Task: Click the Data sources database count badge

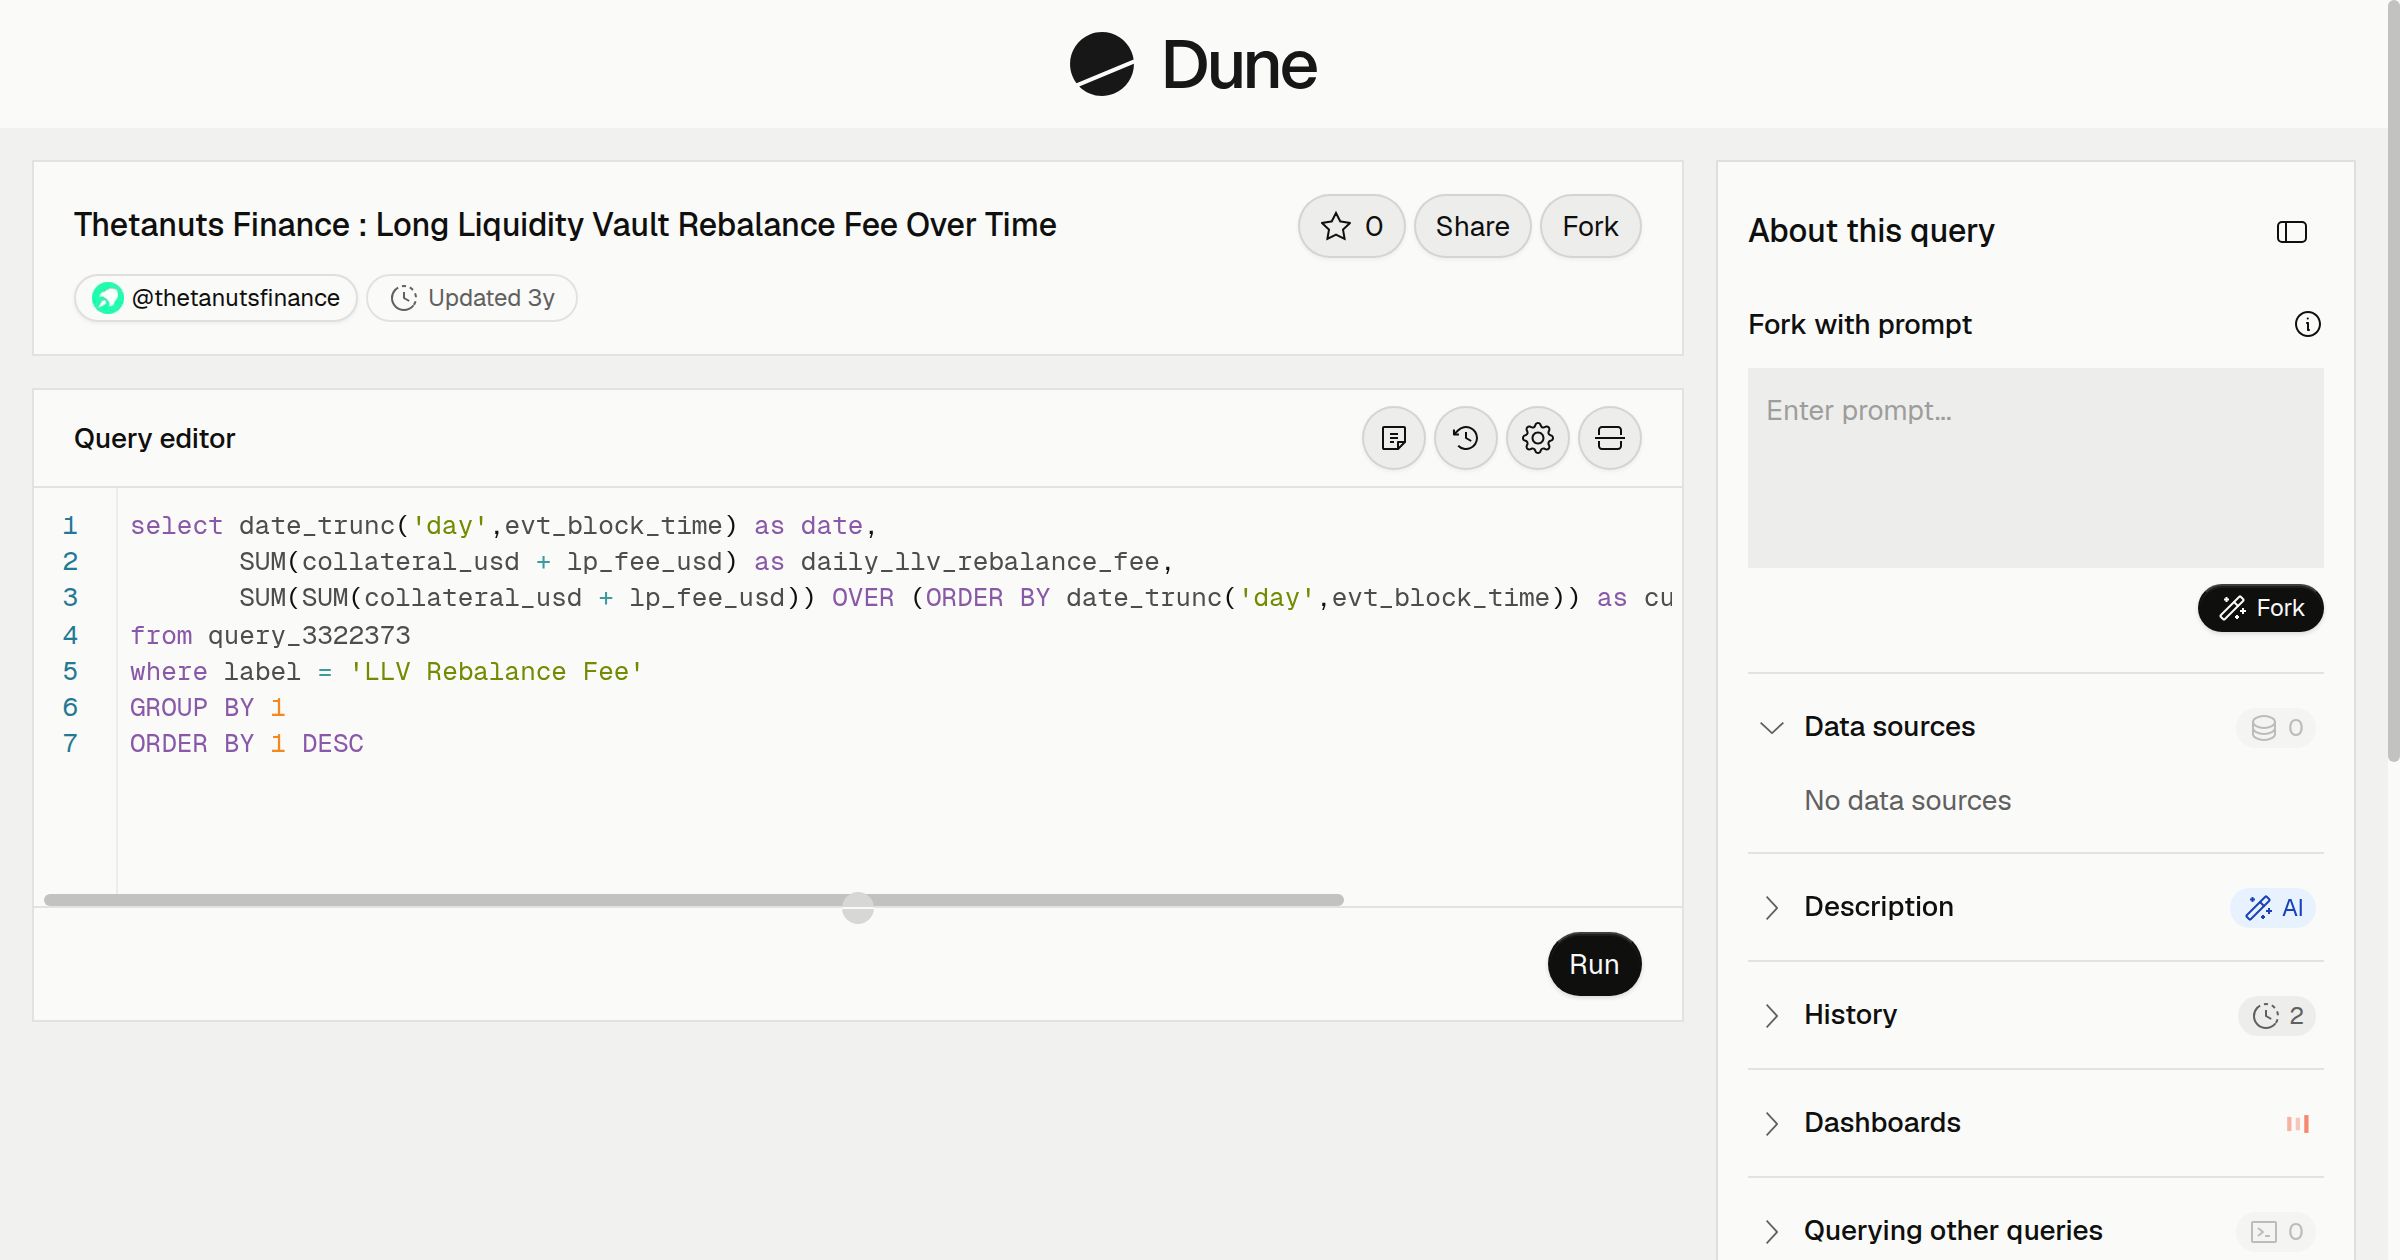Action: click(x=2276, y=727)
